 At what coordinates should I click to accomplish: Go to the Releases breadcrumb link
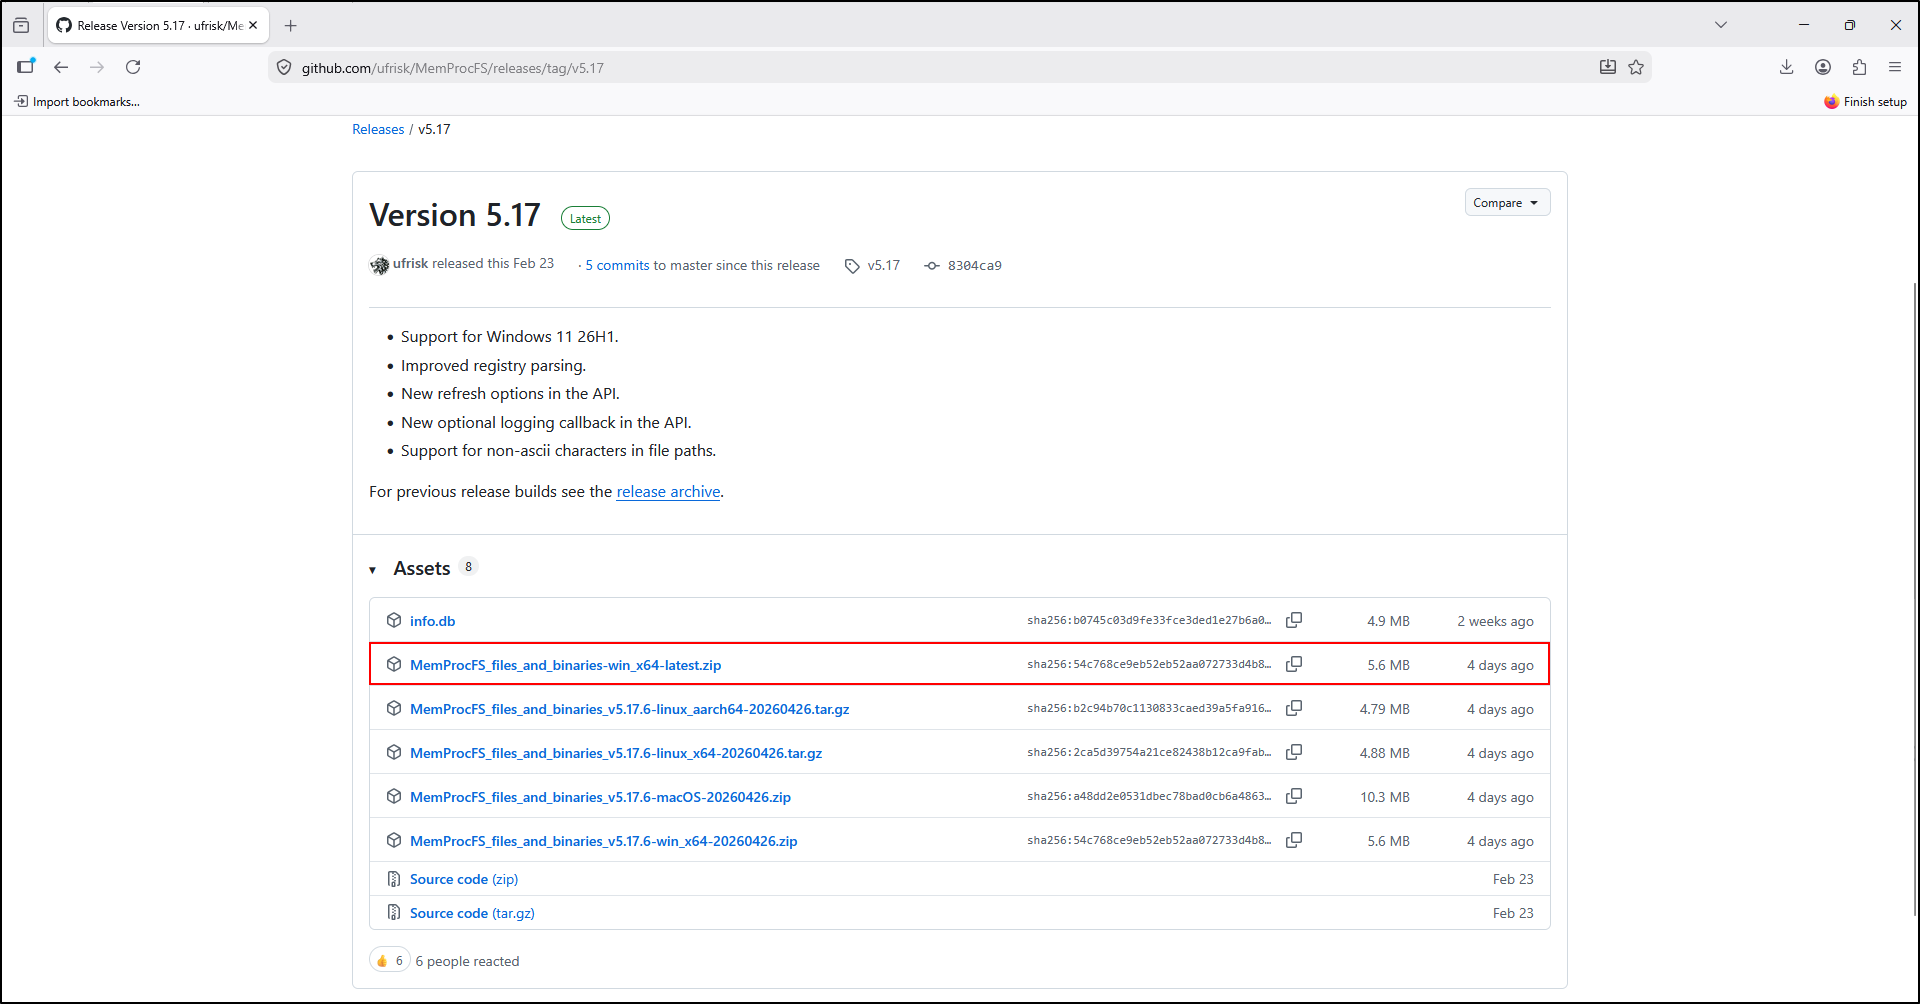pos(378,129)
